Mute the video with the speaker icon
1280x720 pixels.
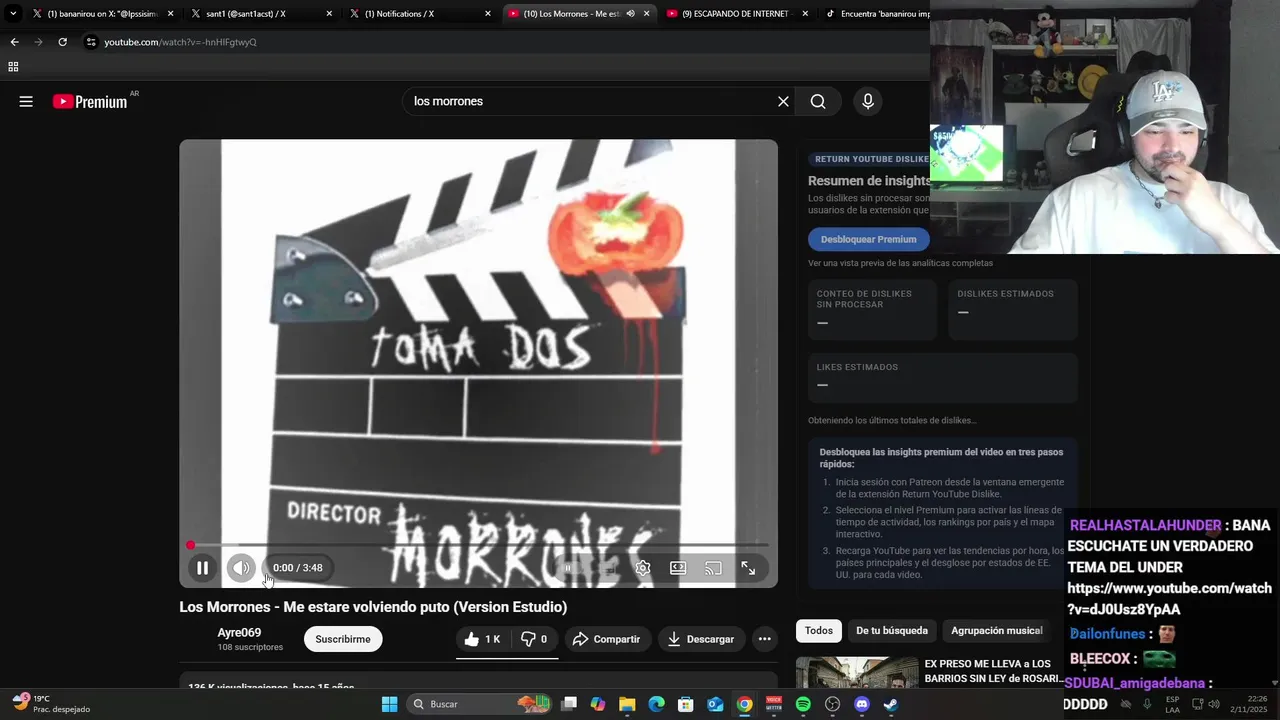(x=241, y=568)
